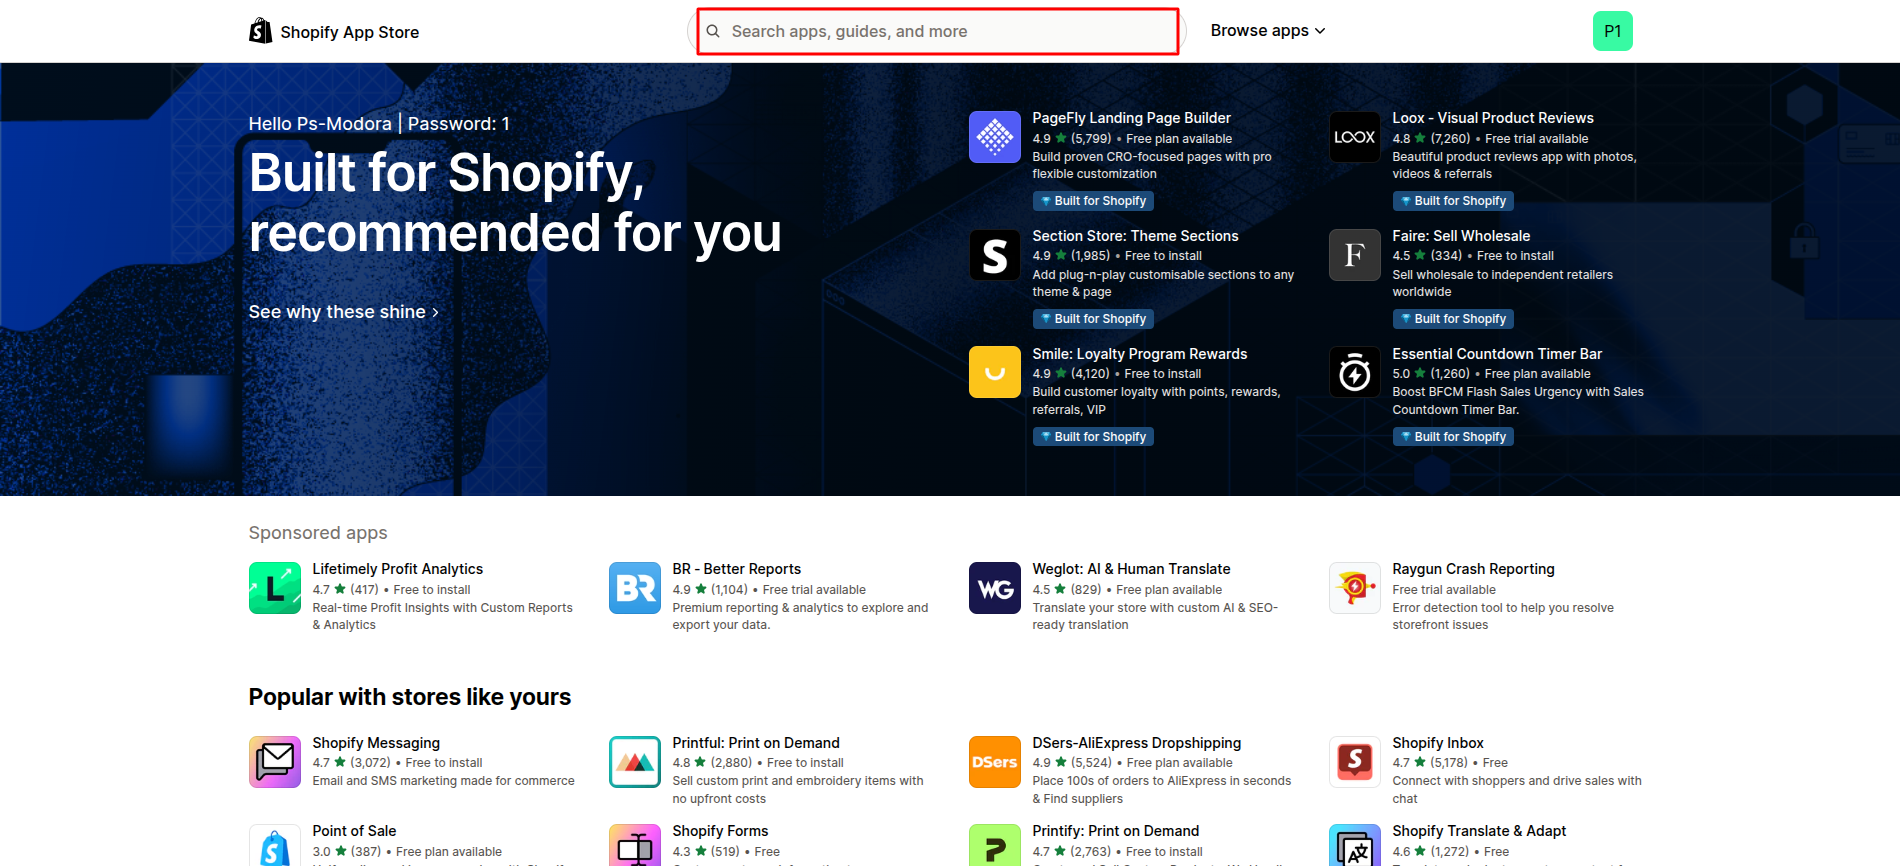Open Essential Countdown Timer Bar icon
The image size is (1900, 866).
tap(1354, 372)
